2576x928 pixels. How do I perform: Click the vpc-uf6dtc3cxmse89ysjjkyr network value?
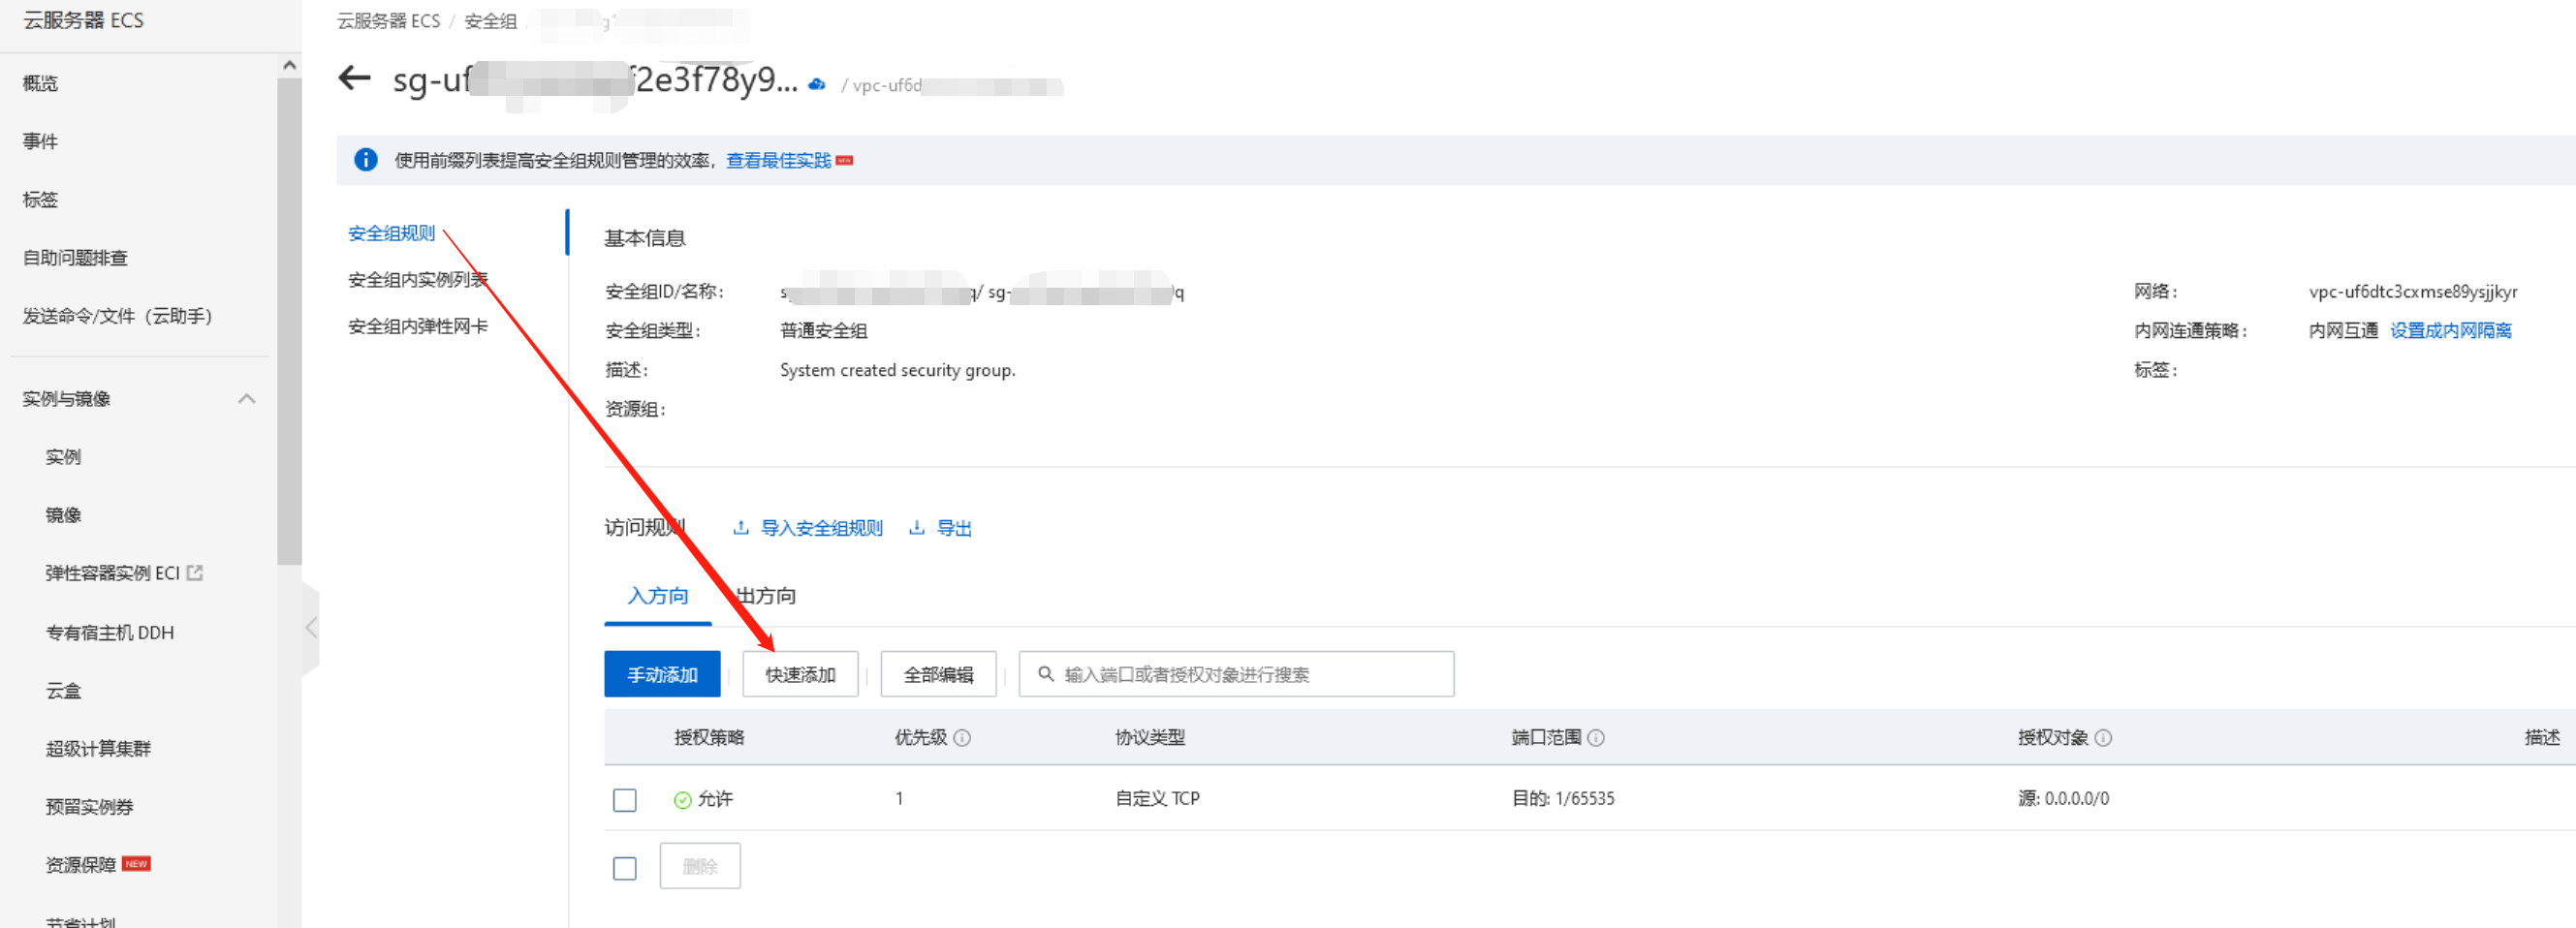[2413, 292]
